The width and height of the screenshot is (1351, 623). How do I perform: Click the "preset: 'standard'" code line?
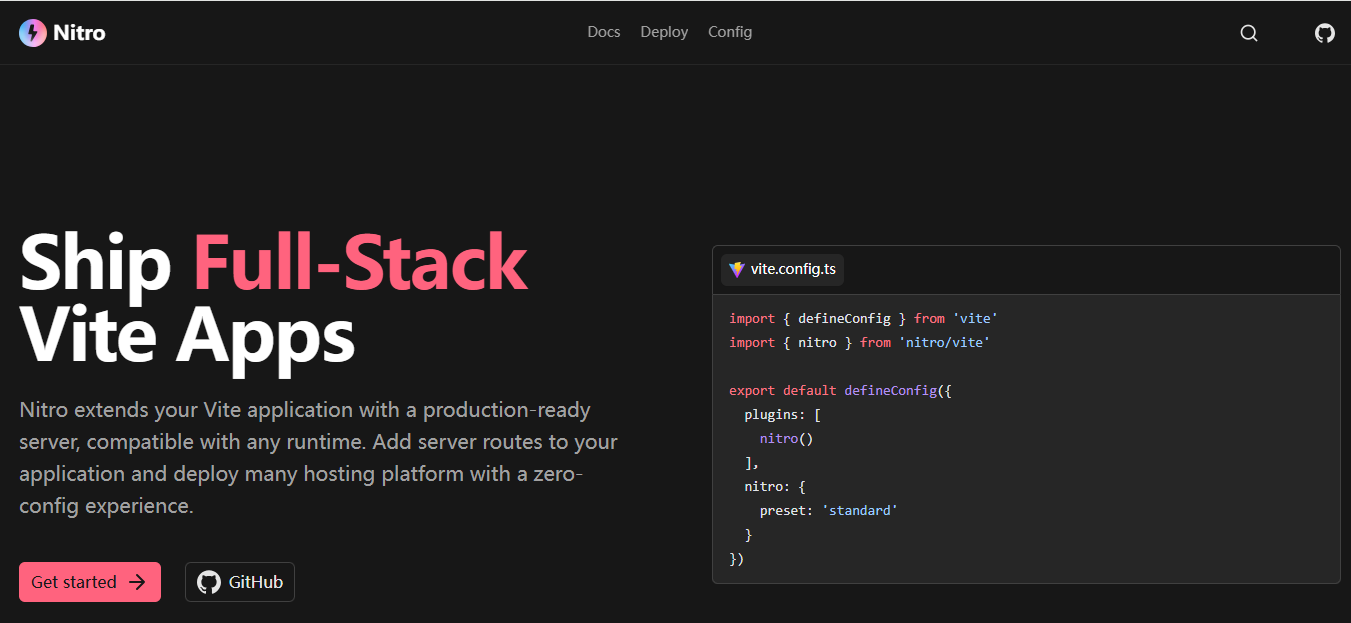(828, 510)
